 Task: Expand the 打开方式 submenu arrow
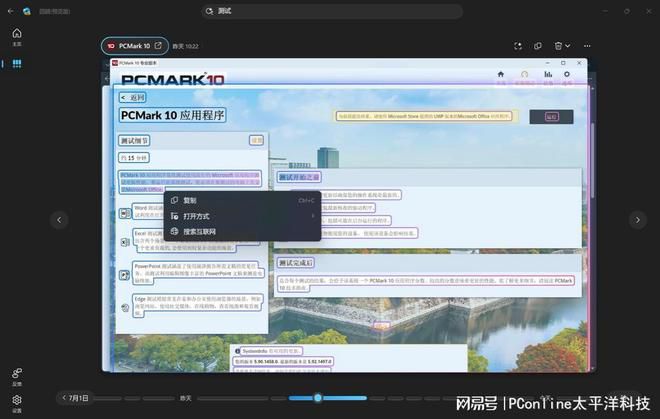point(313,216)
